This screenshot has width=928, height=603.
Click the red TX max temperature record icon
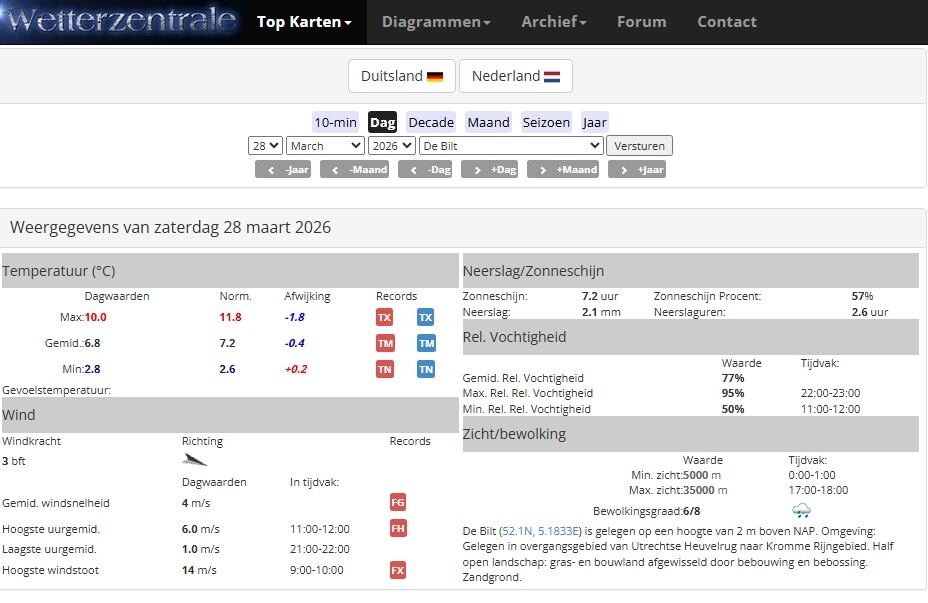pyautogui.click(x=385, y=317)
